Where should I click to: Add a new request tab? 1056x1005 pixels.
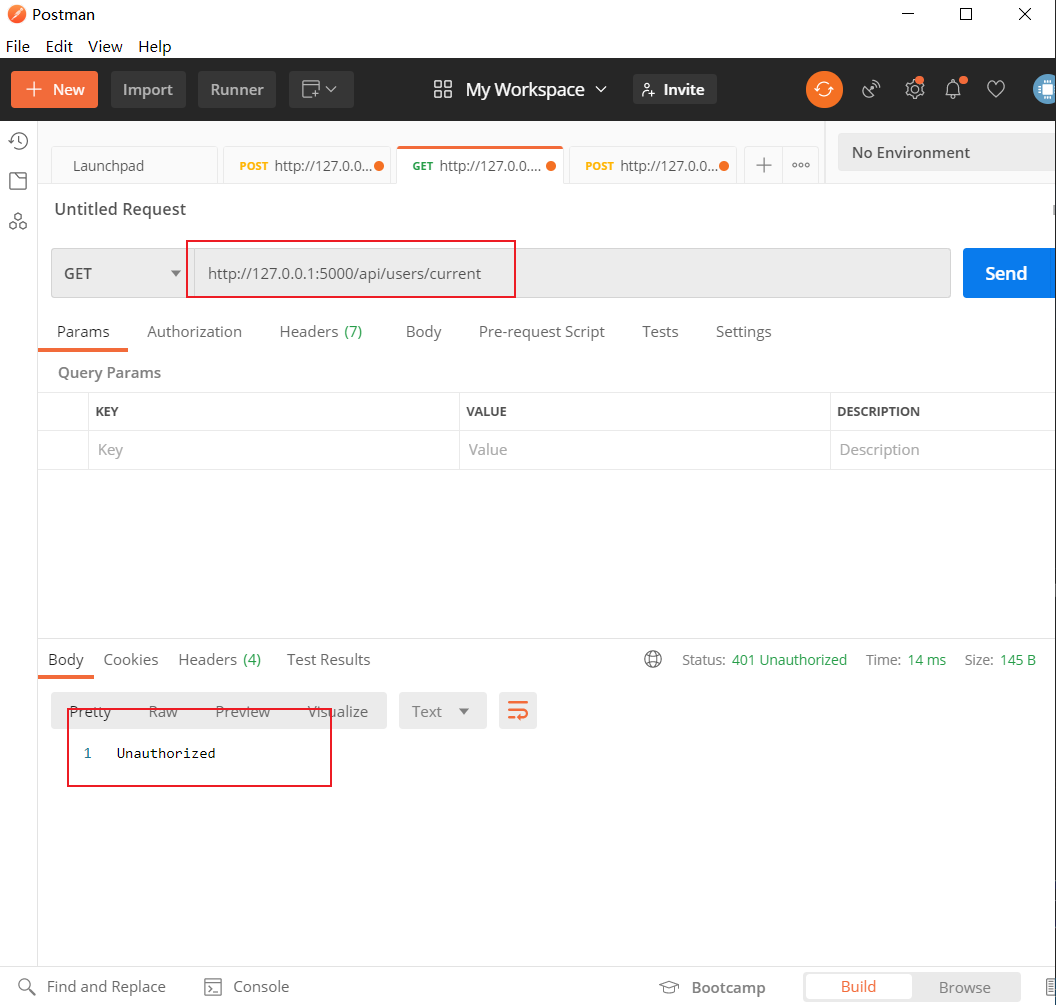pos(763,166)
